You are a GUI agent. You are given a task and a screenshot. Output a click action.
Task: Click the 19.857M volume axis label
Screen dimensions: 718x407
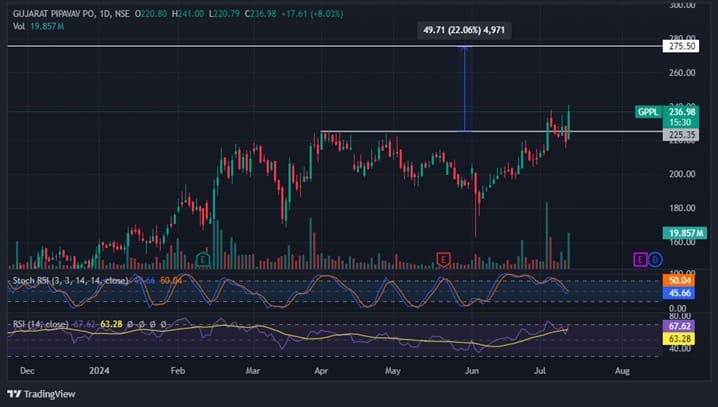[682, 232]
